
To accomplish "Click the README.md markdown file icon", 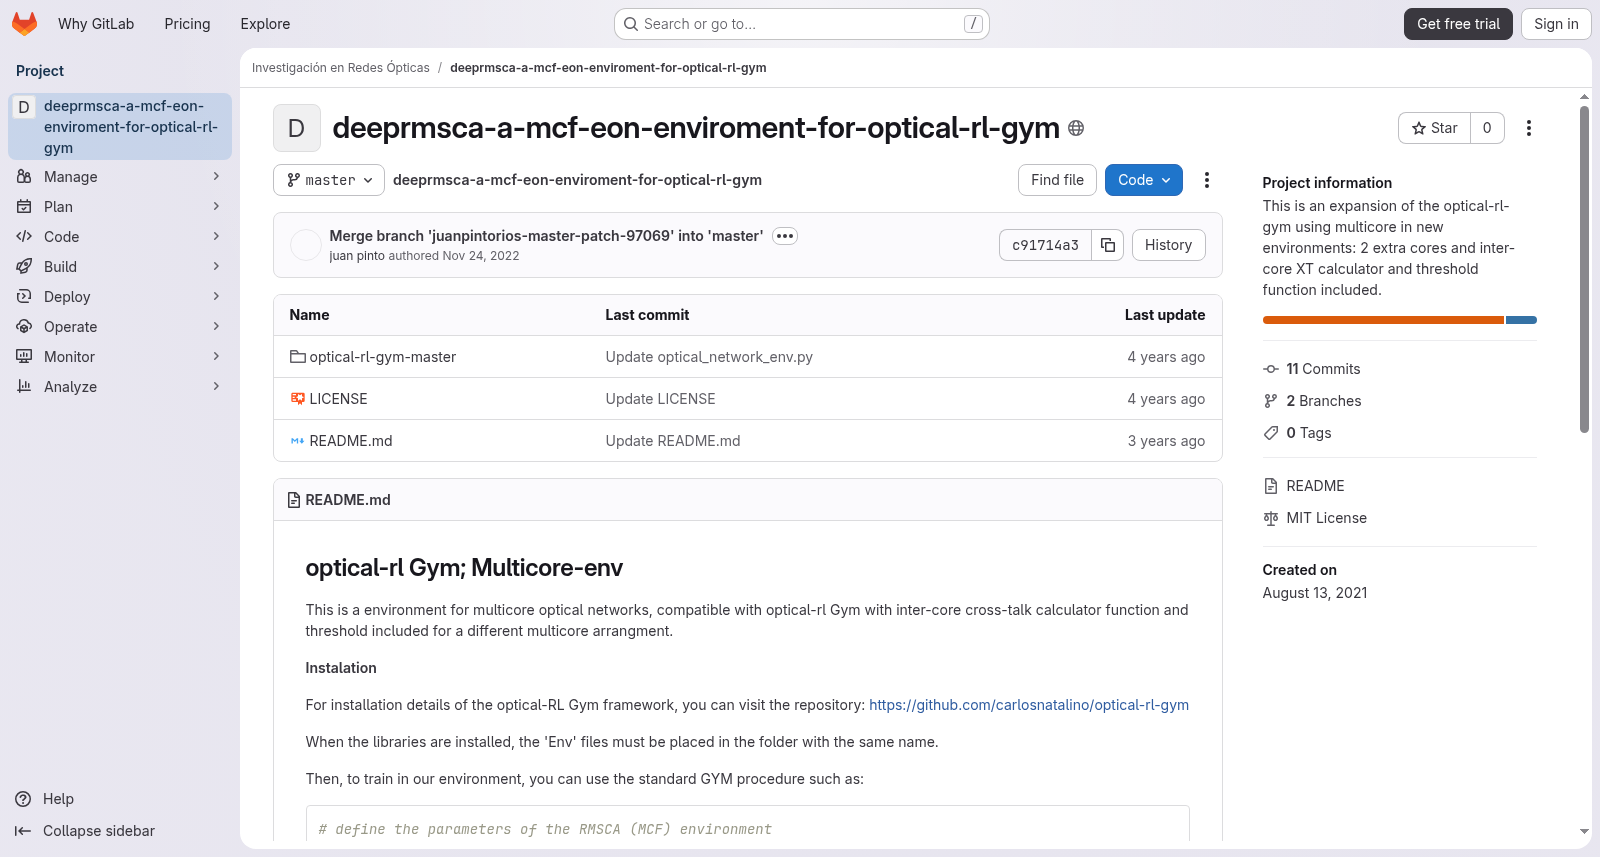I will (297, 441).
